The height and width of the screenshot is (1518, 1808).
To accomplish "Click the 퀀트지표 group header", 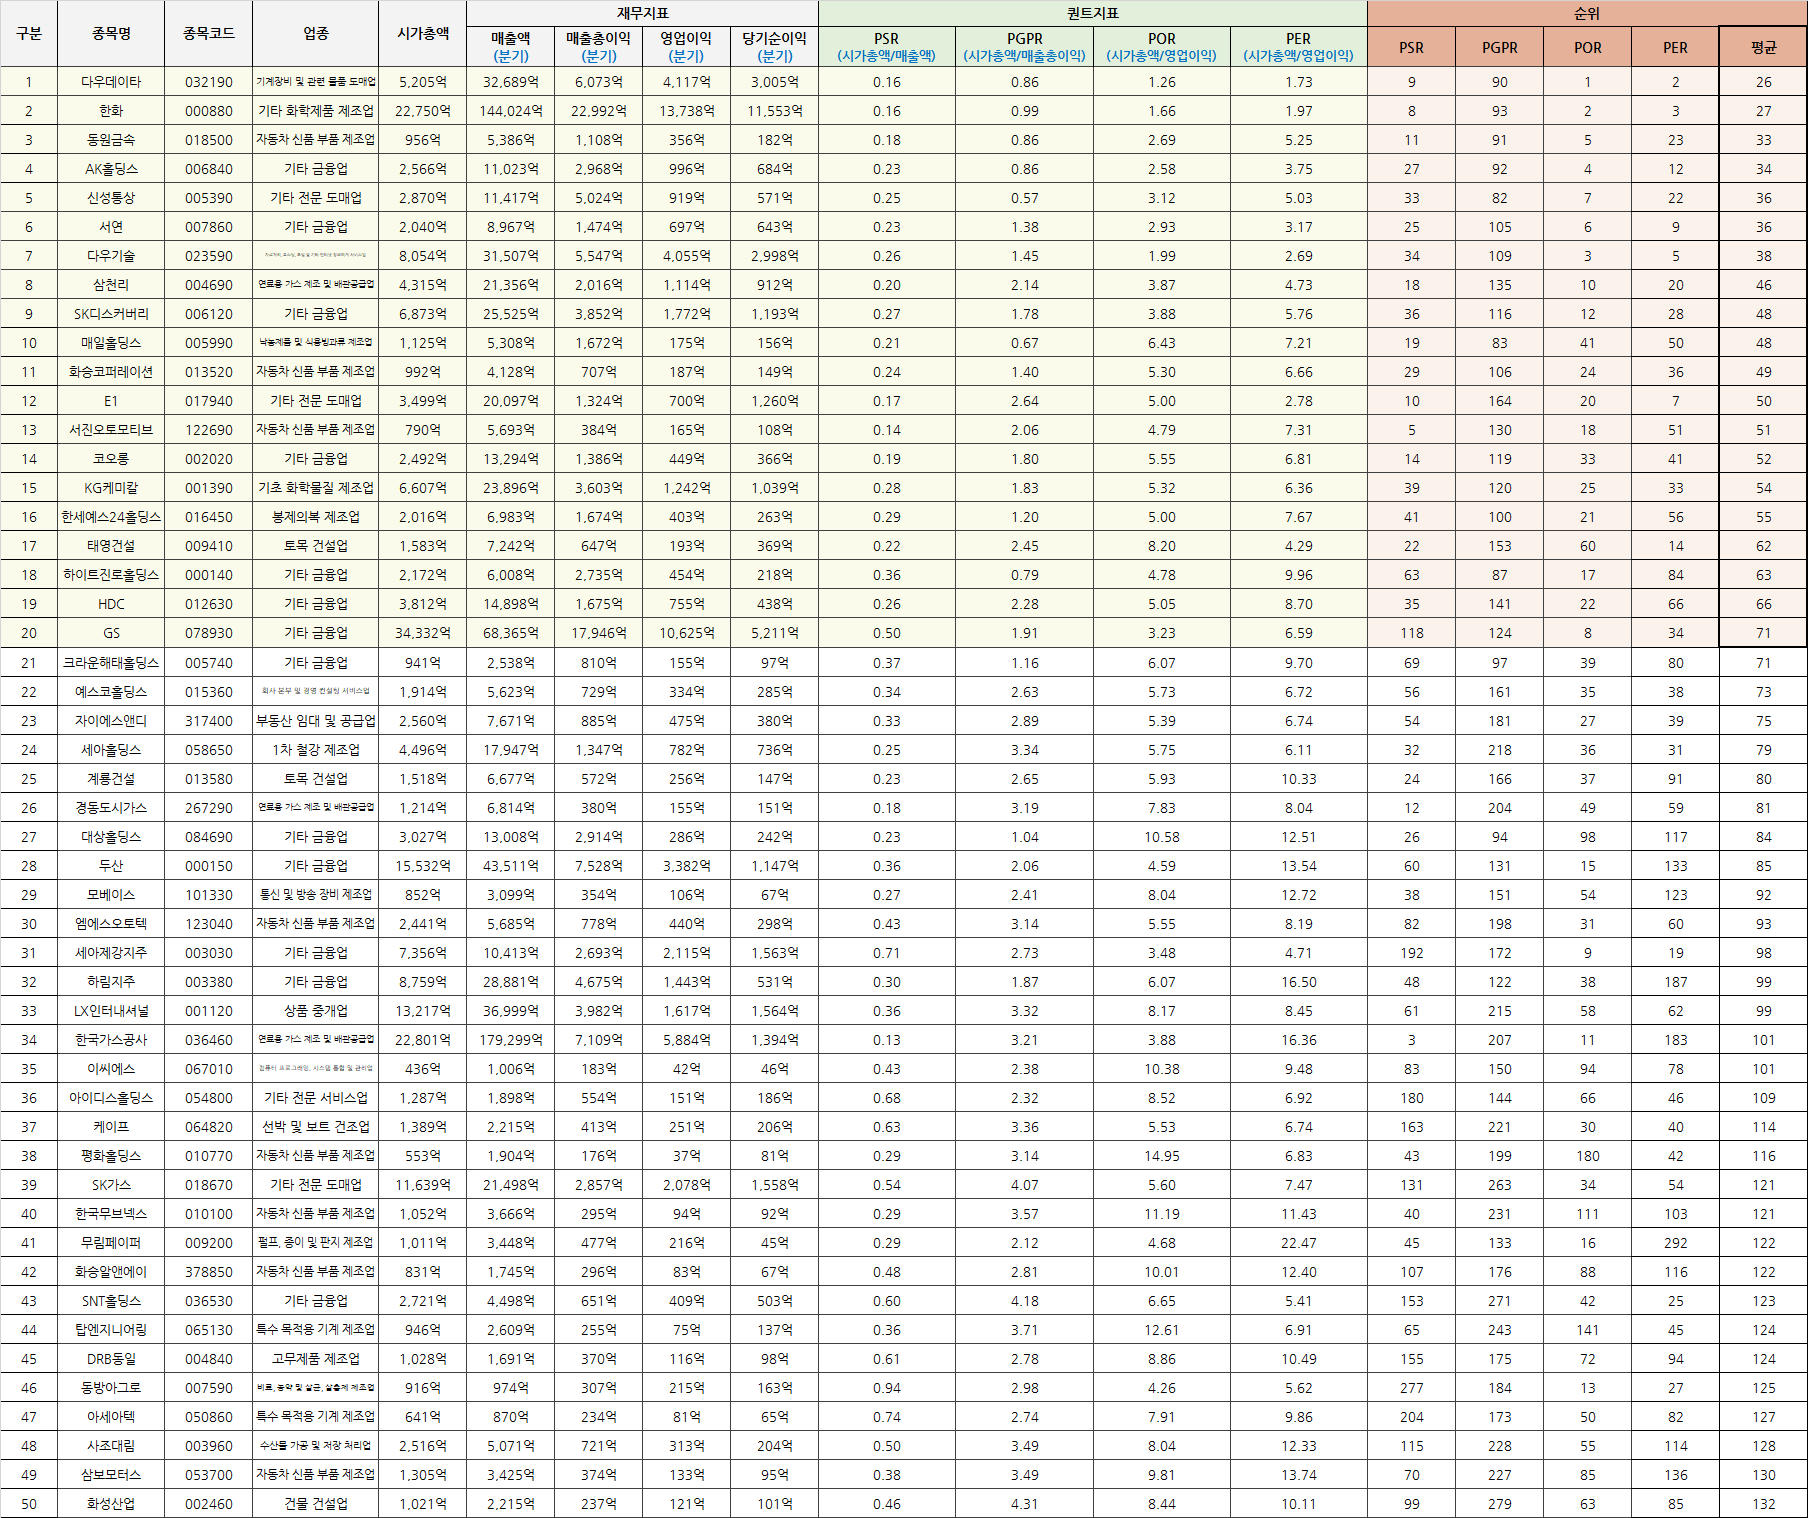I will coord(1092,13).
